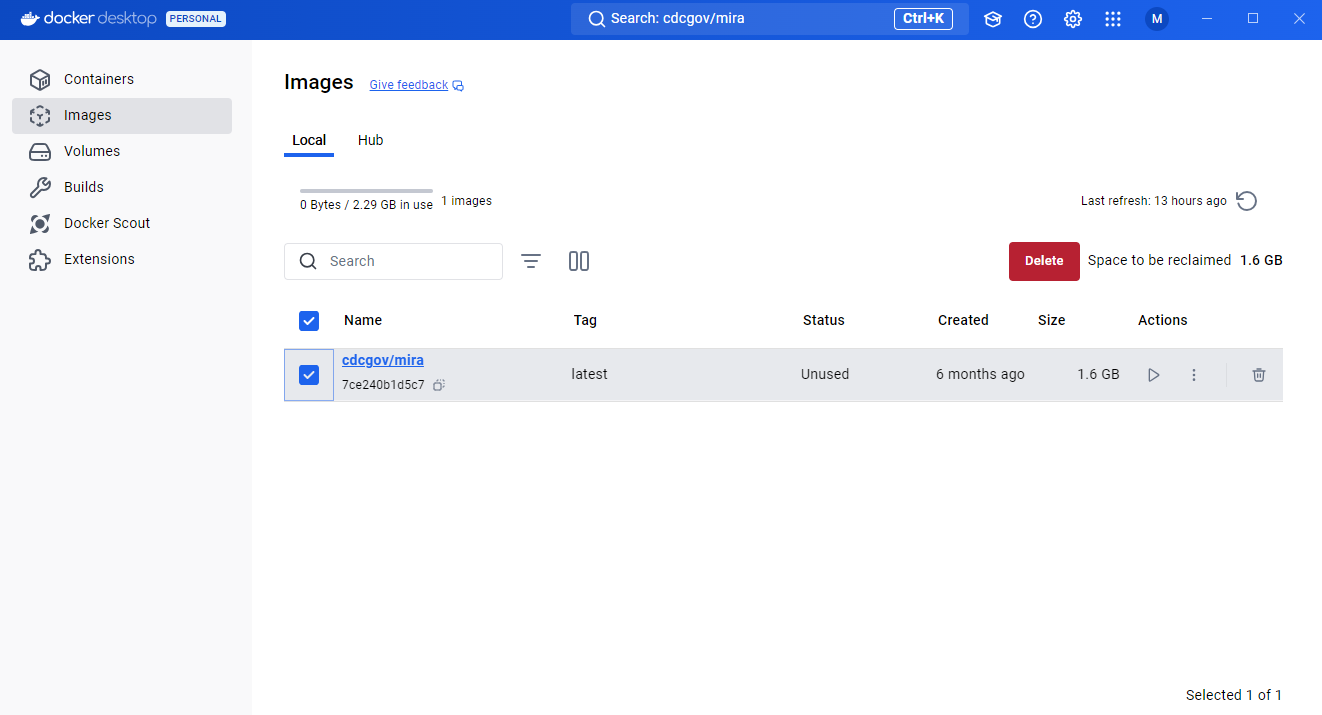Click the Extensions puzzle icon
The image size is (1322, 715).
pos(40,259)
